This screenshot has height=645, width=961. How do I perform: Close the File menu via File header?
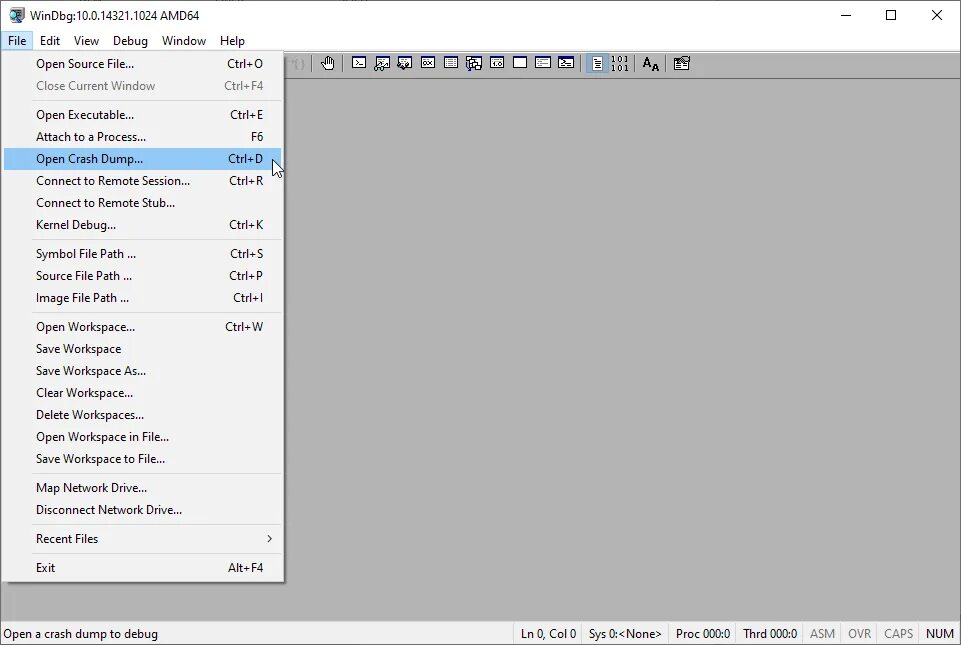(17, 40)
